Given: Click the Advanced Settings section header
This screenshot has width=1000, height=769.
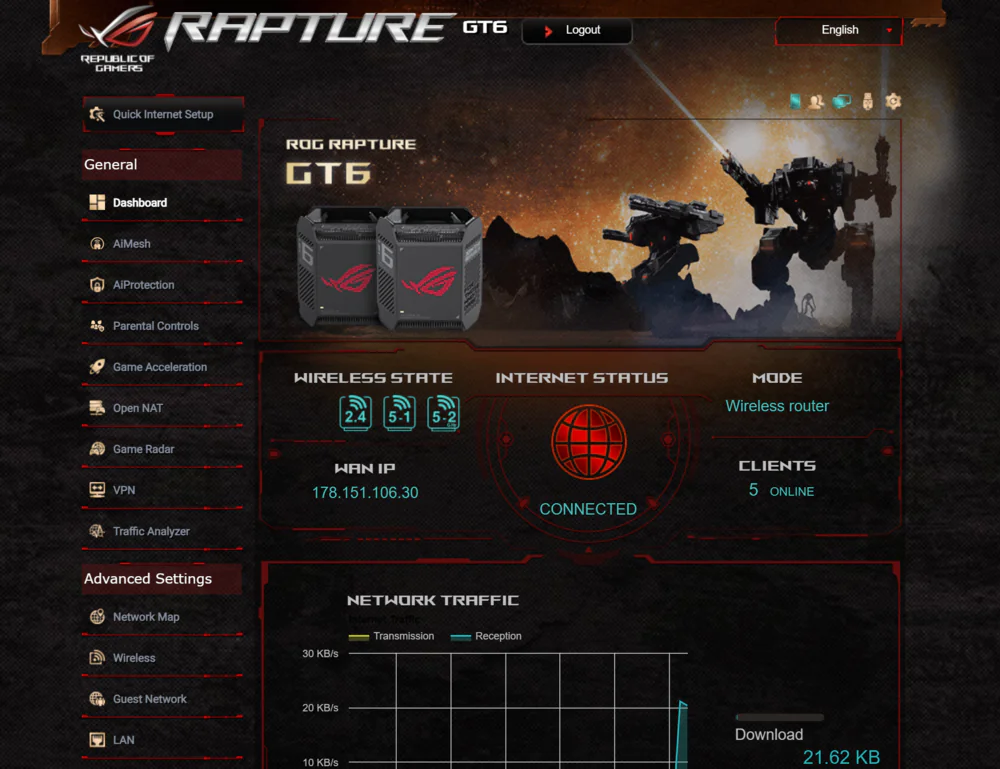Looking at the screenshot, I should click(162, 578).
